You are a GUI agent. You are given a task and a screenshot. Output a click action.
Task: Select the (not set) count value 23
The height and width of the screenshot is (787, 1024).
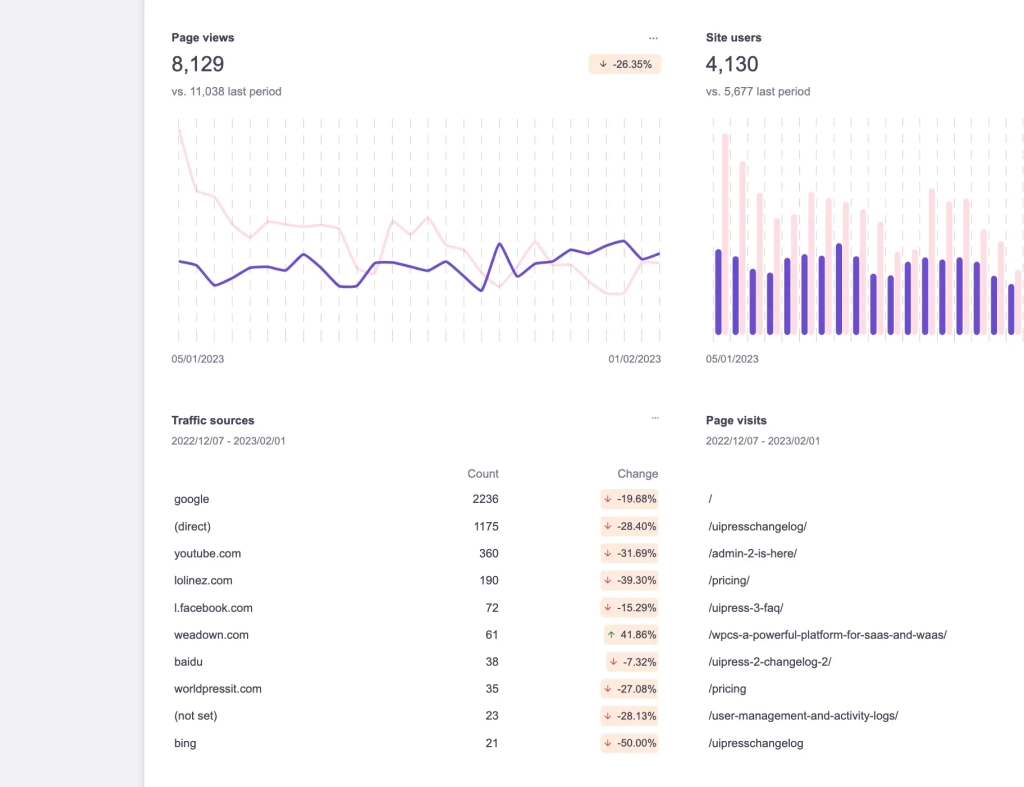tap(492, 716)
